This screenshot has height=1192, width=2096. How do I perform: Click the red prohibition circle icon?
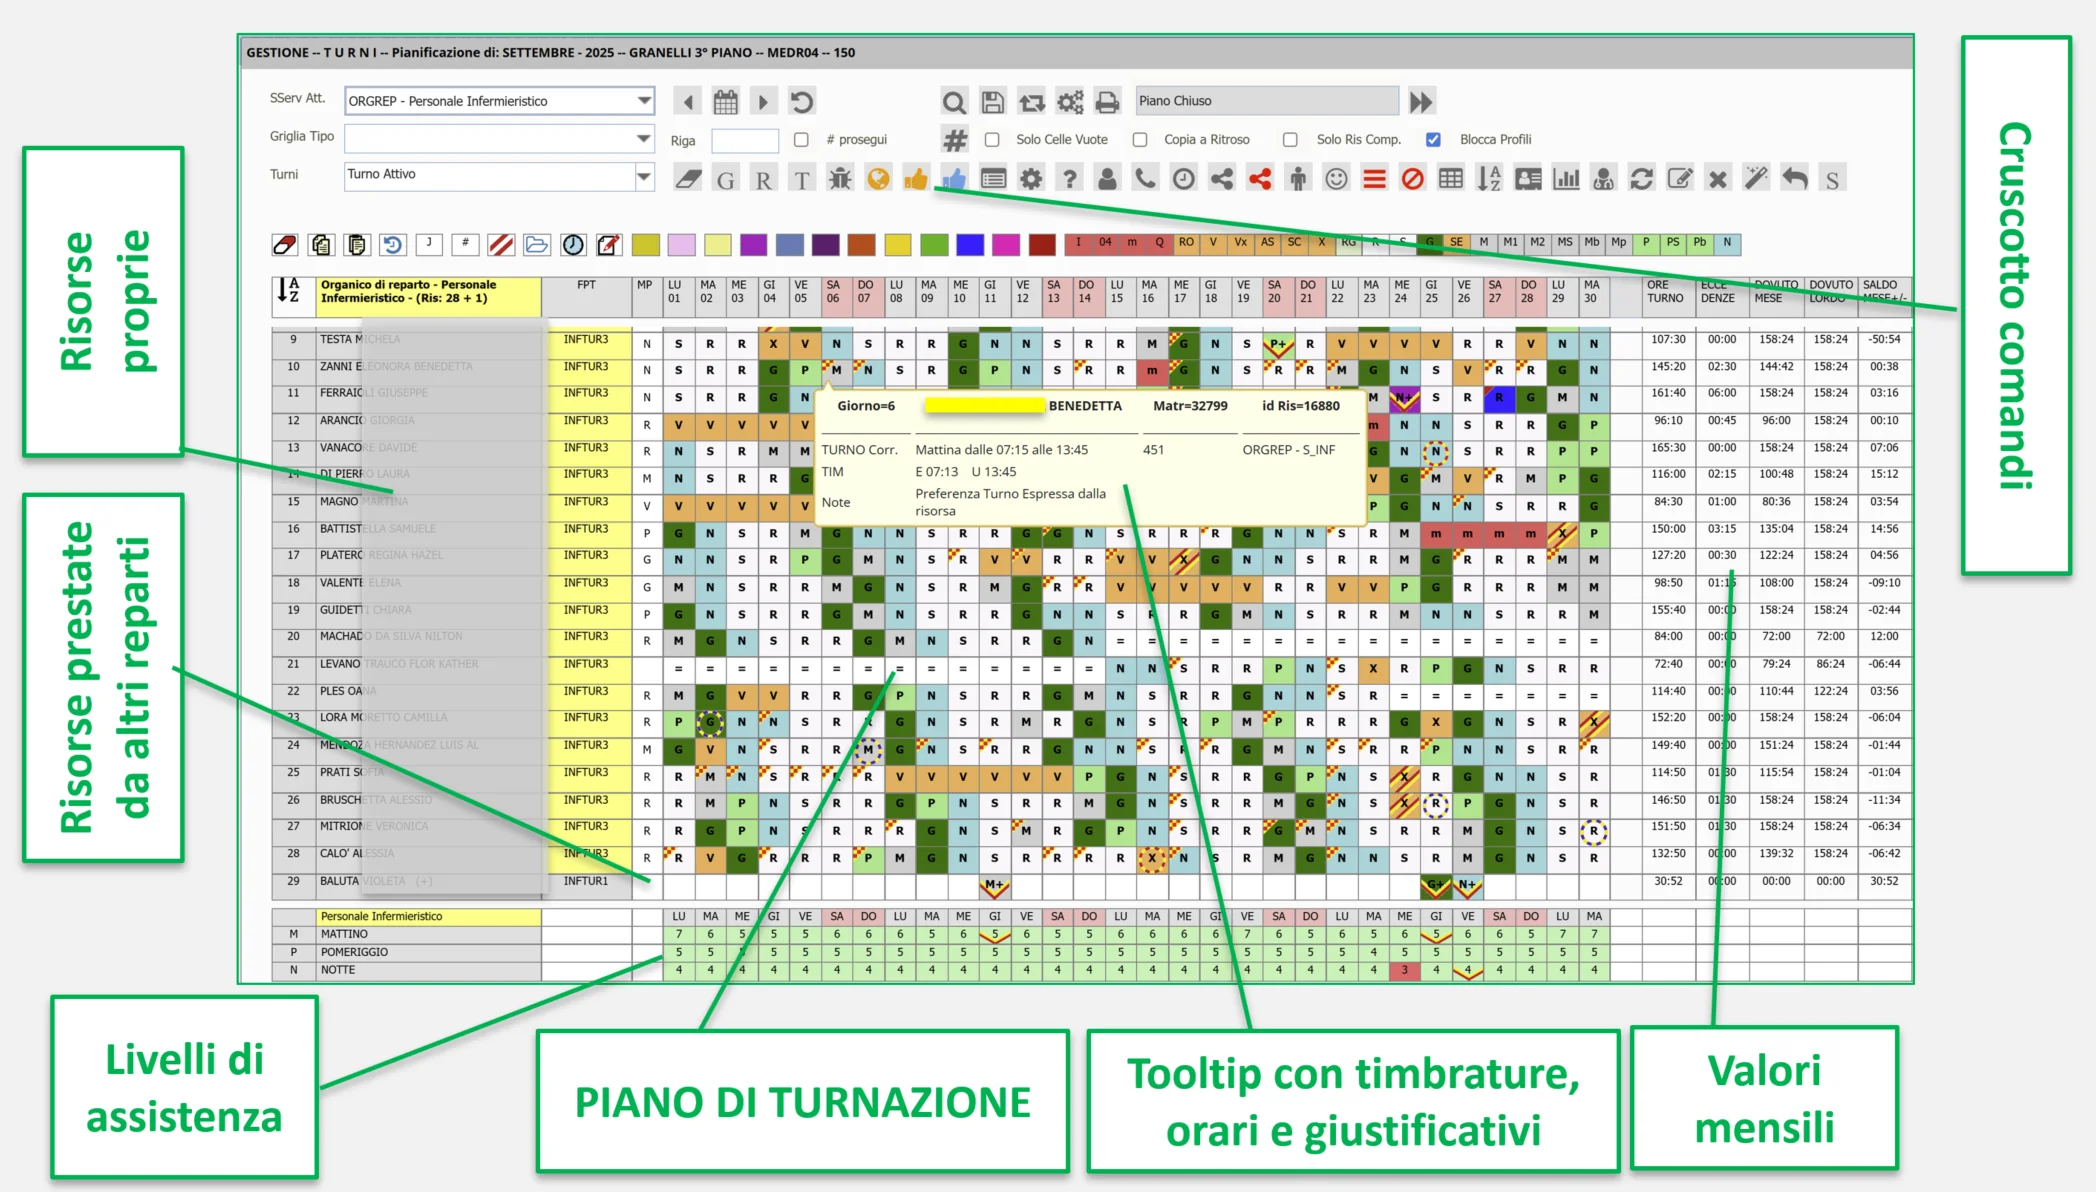coord(1412,179)
